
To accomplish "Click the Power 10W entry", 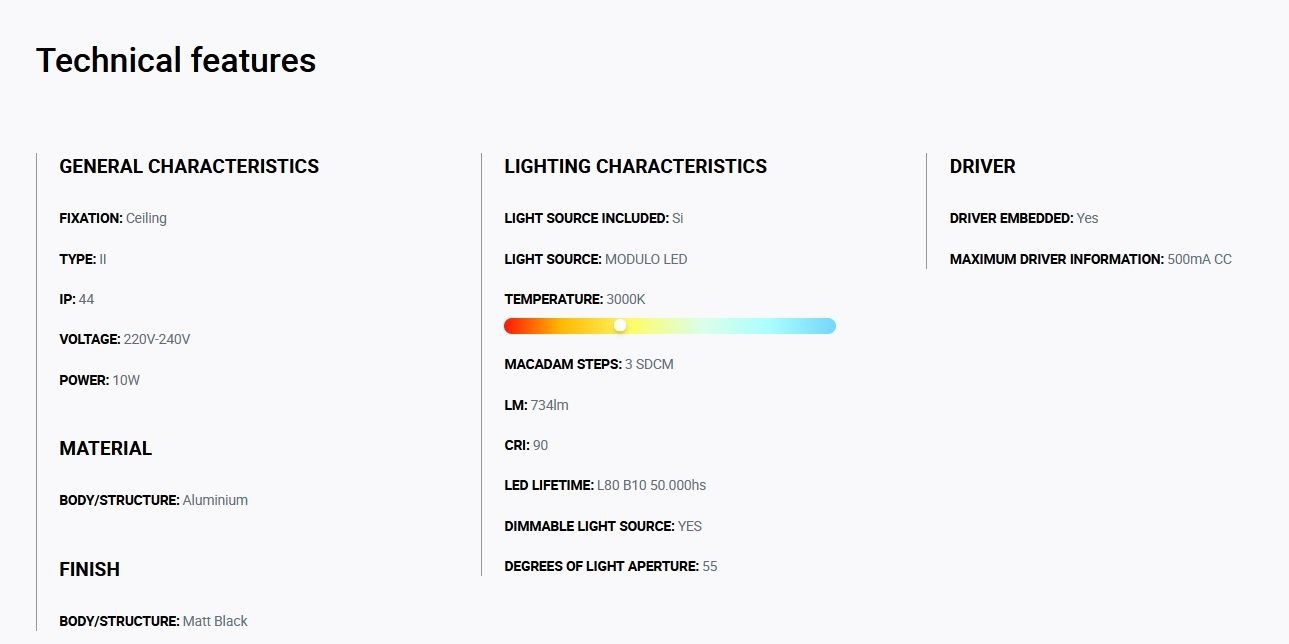I will click(99, 380).
